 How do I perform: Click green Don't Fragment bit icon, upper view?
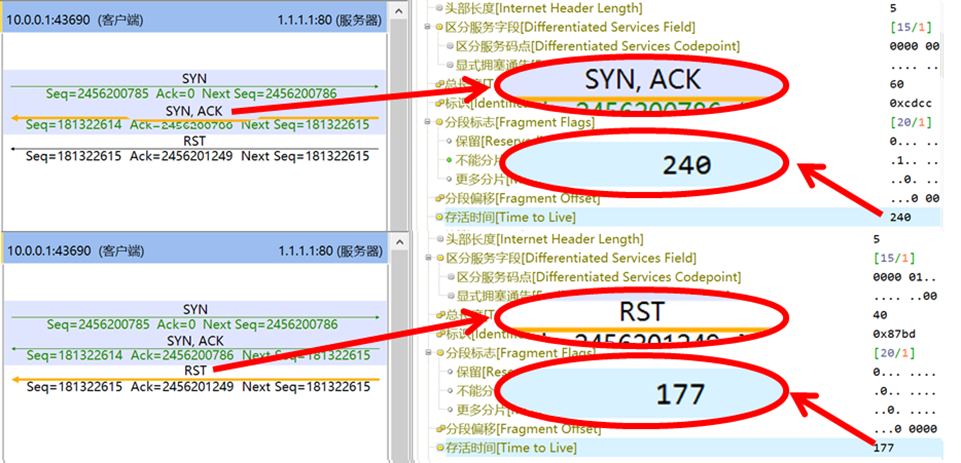pos(449,161)
